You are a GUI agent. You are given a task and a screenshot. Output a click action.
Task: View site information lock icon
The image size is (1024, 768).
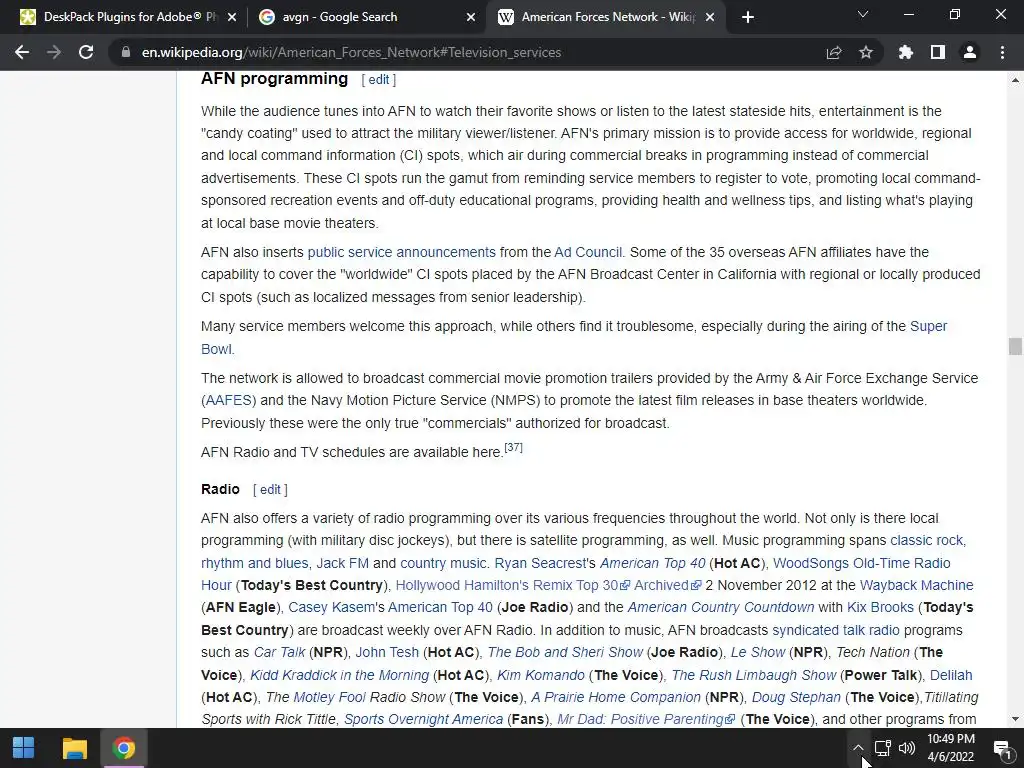(126, 52)
